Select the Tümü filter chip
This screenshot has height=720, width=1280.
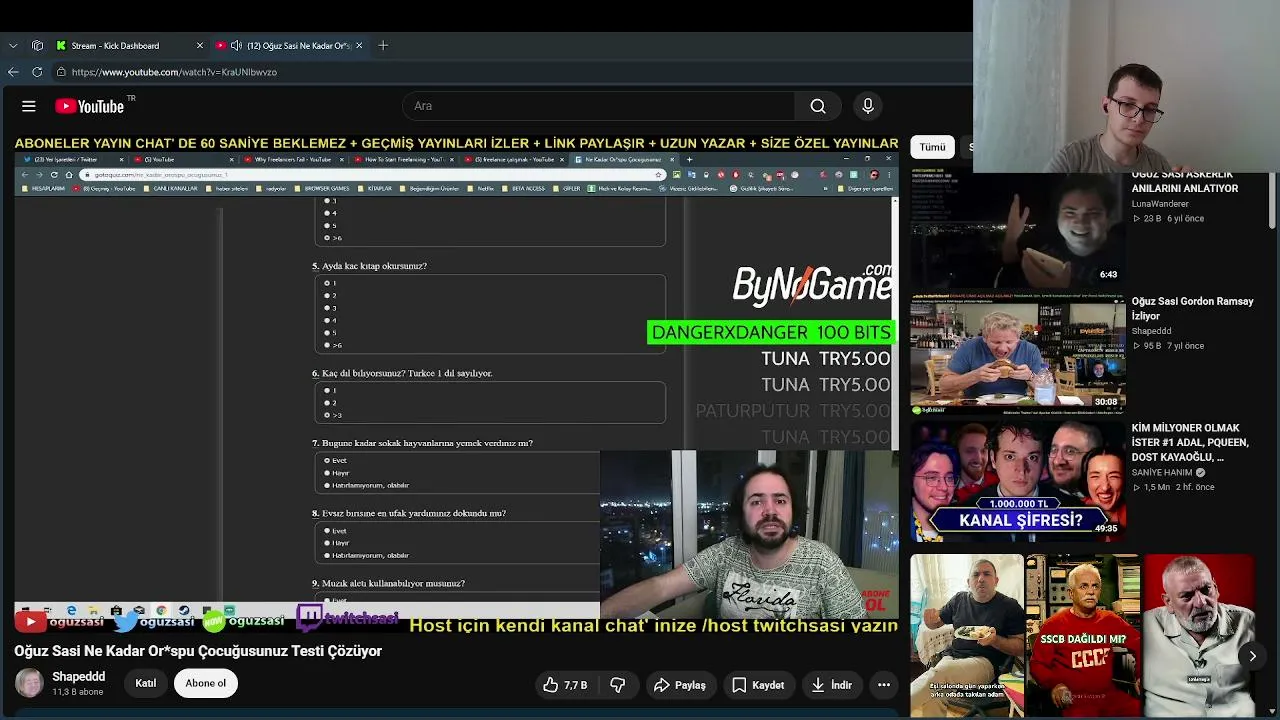[x=932, y=147]
